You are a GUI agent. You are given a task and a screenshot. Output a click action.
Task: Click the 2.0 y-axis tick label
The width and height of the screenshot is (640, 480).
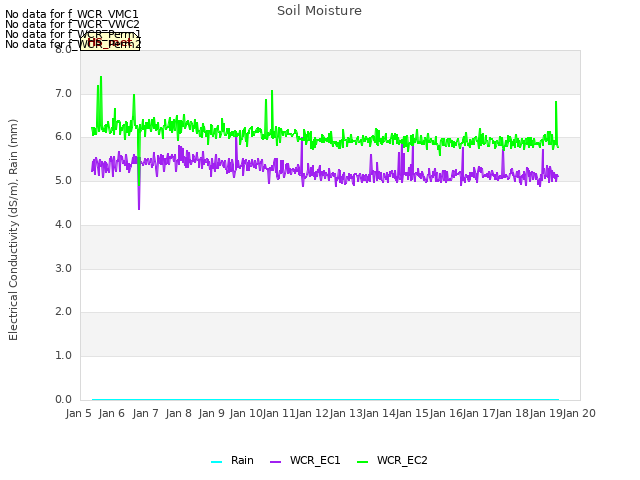pos(63,312)
